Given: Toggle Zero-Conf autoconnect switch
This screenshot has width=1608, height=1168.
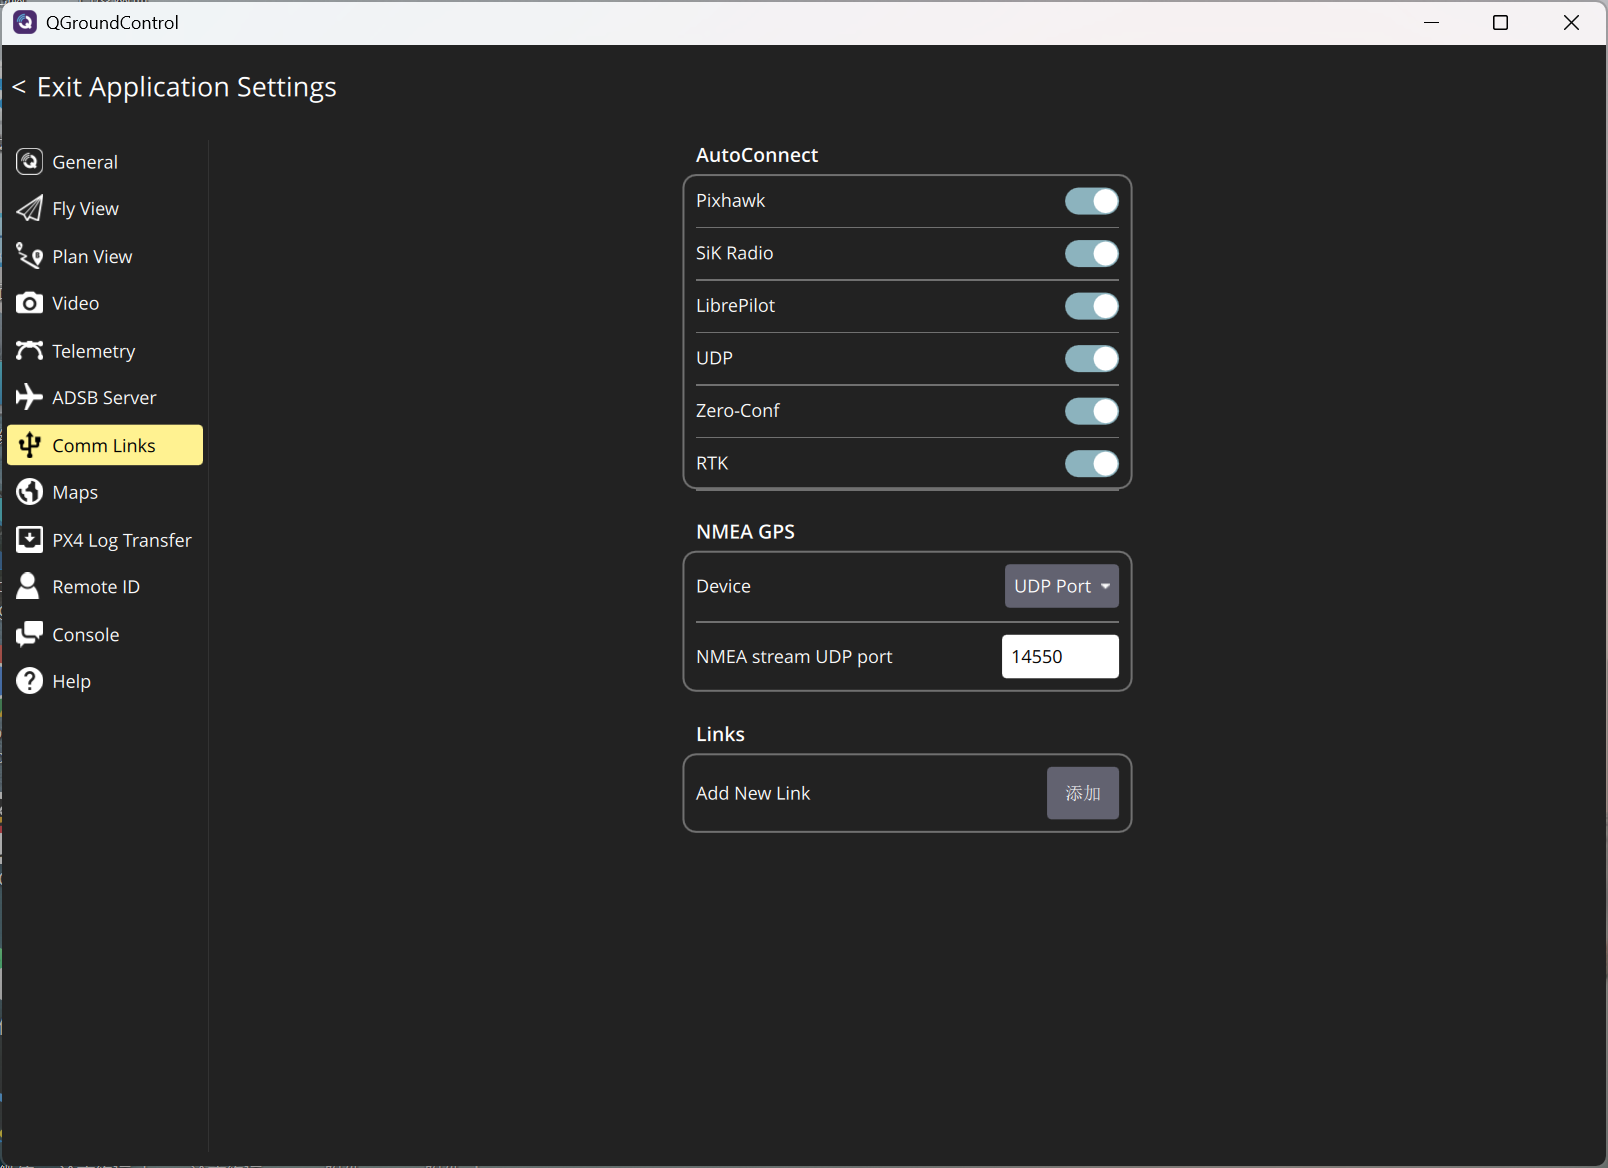Looking at the screenshot, I should coord(1091,411).
